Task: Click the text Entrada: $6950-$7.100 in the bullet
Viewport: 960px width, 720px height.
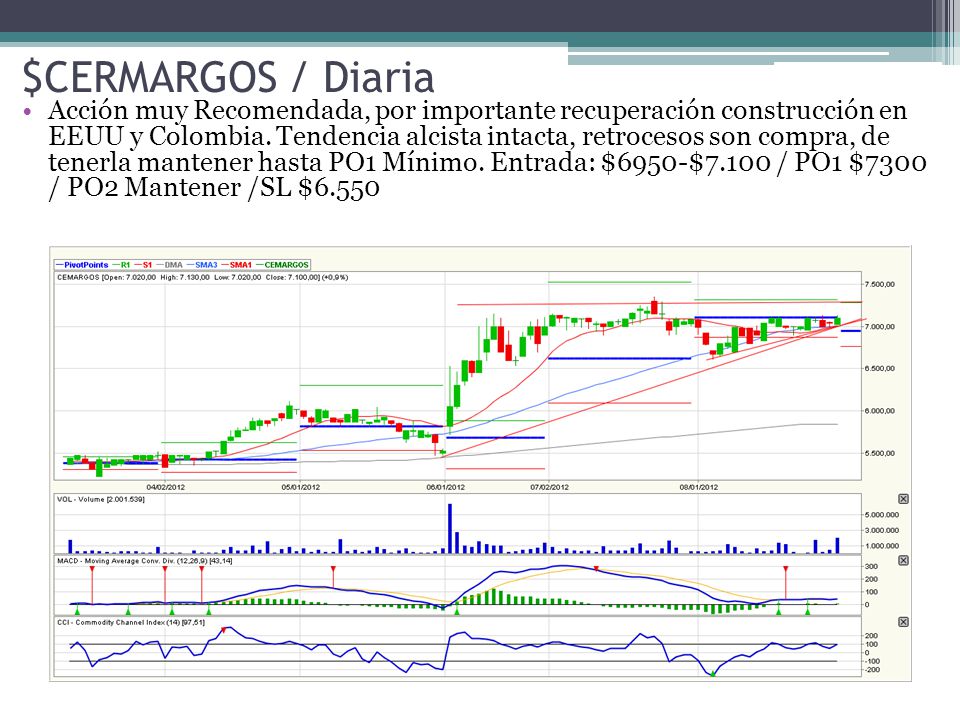Action: coord(630,162)
